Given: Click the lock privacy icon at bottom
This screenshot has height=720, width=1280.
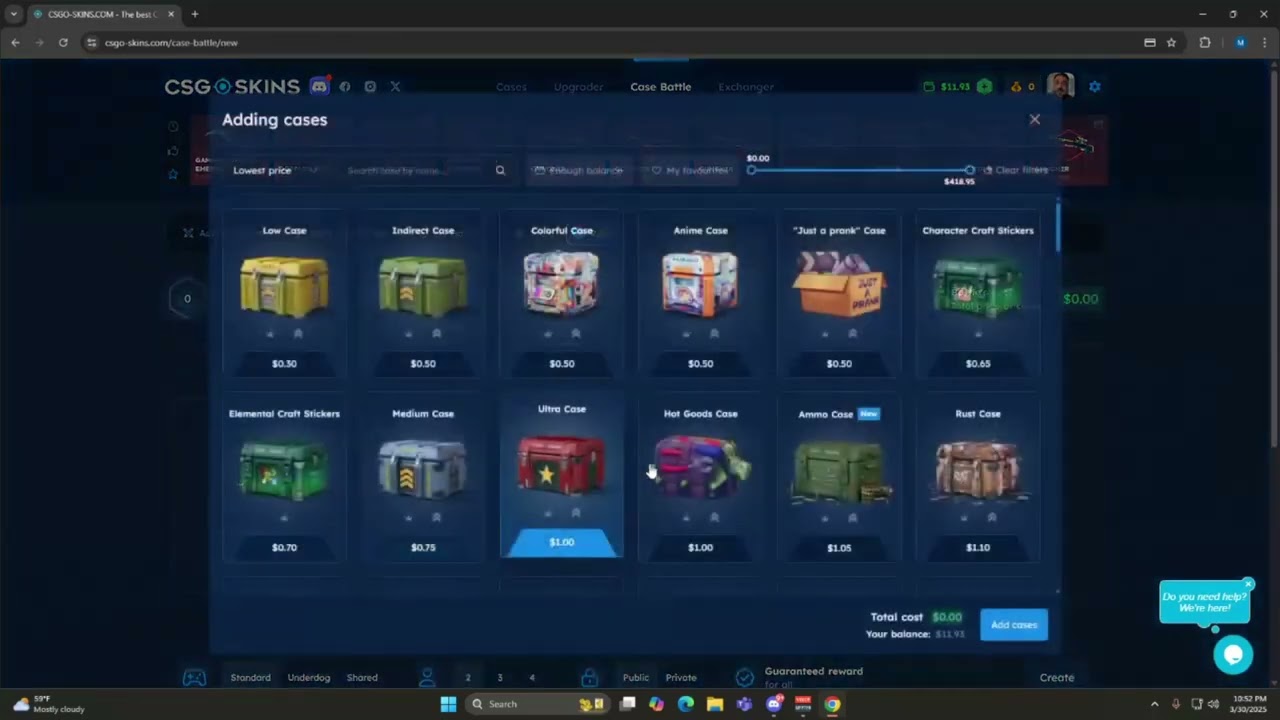Looking at the screenshot, I should coord(590,677).
